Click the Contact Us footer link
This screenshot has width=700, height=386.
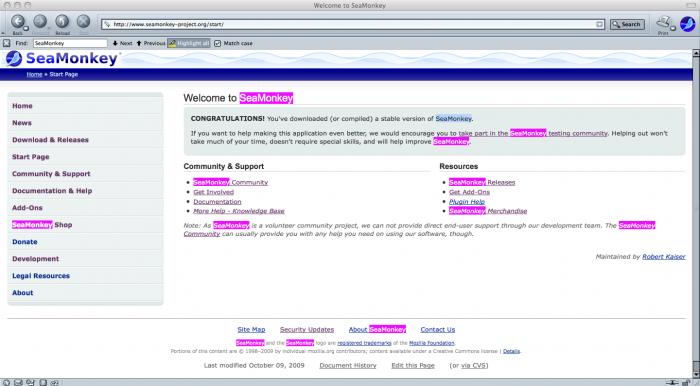438,329
